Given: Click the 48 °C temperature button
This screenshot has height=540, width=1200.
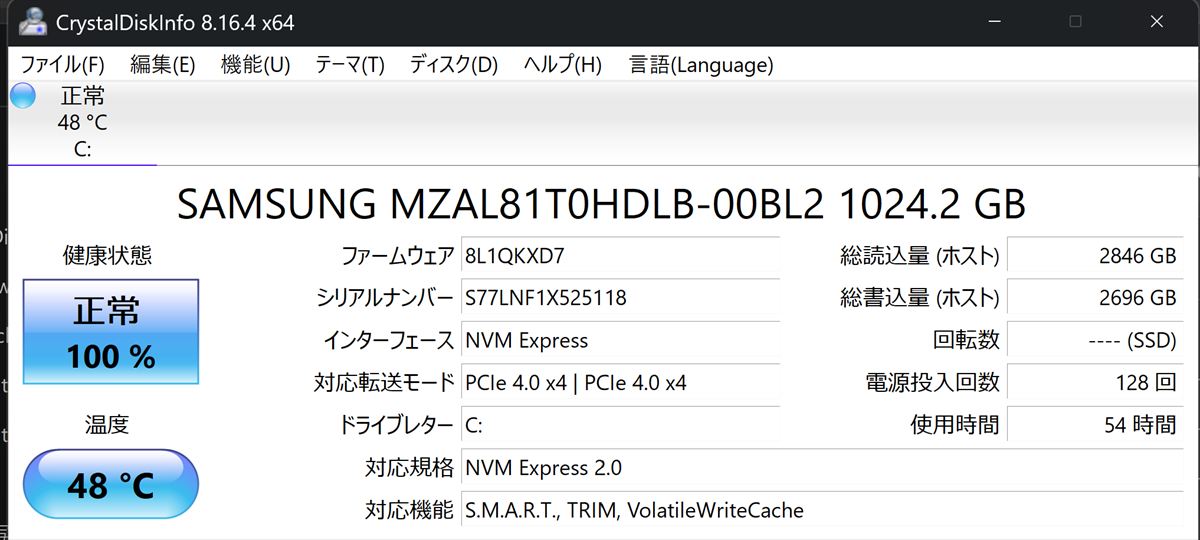Looking at the screenshot, I should tap(111, 486).
